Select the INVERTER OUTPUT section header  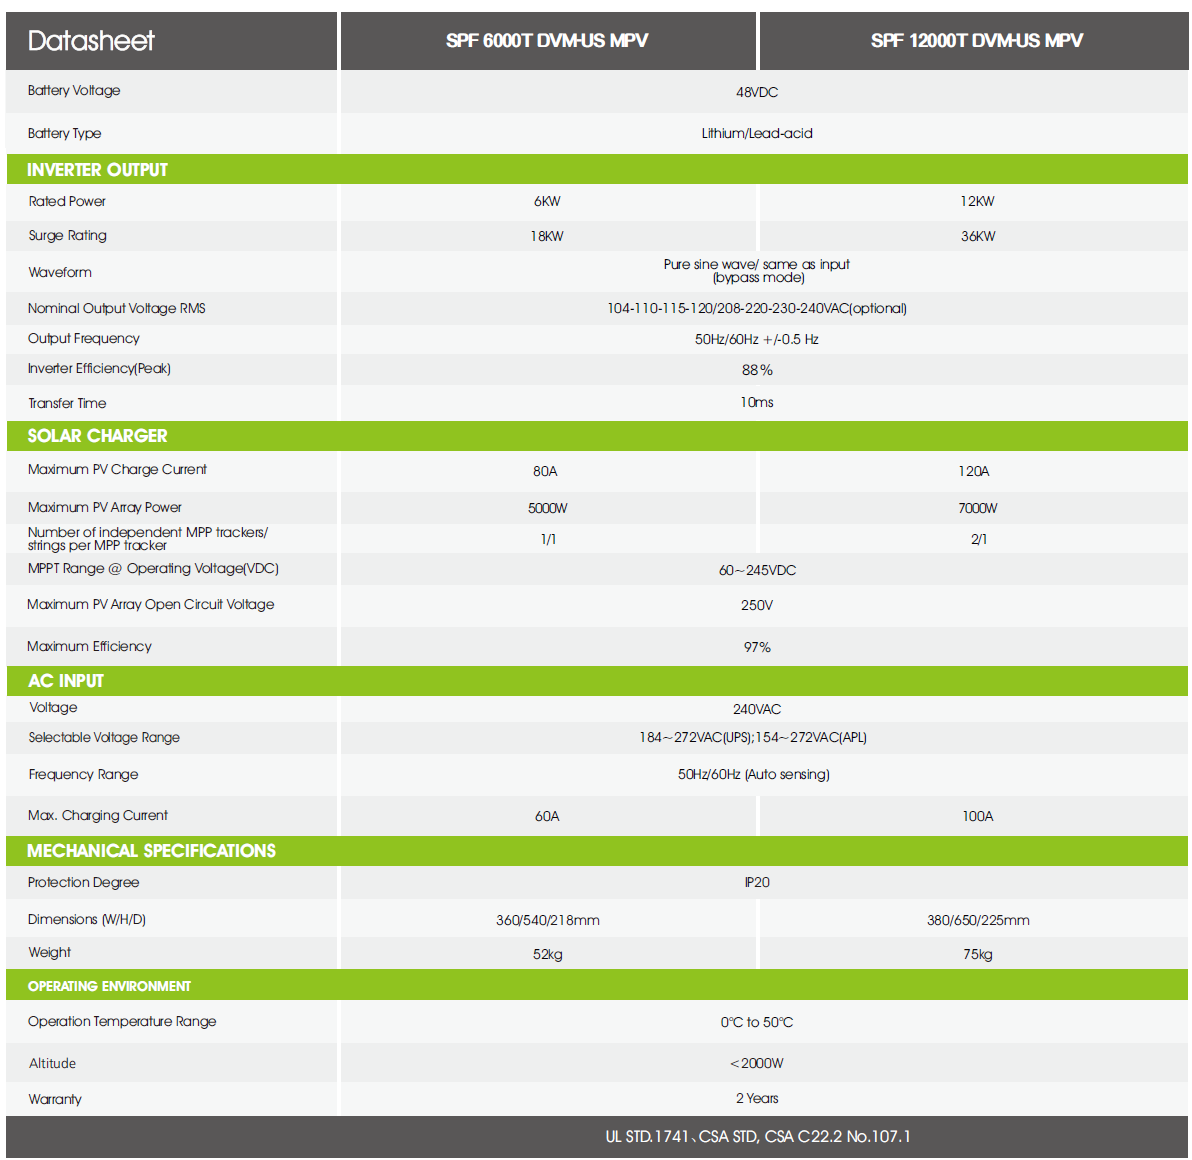coord(97,170)
